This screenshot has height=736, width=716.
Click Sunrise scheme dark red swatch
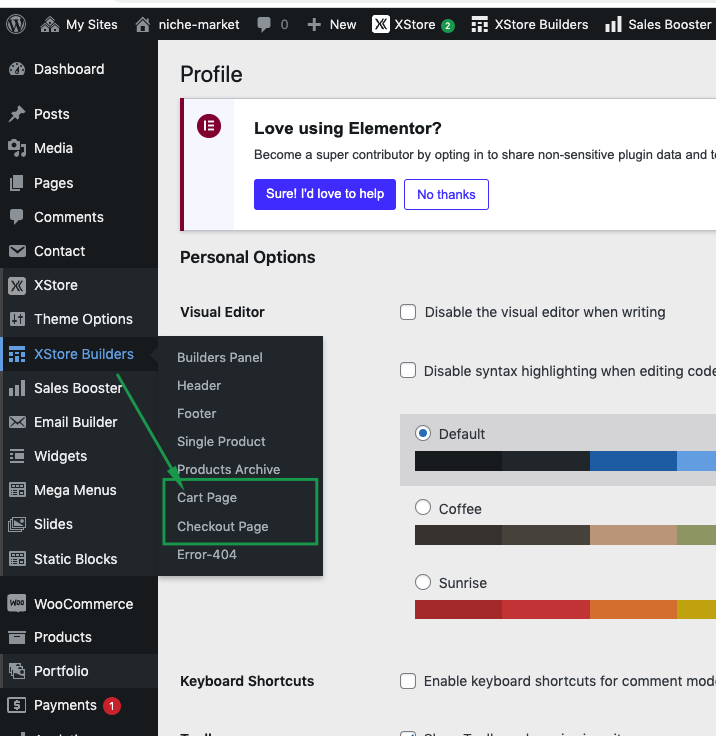tap(458, 609)
